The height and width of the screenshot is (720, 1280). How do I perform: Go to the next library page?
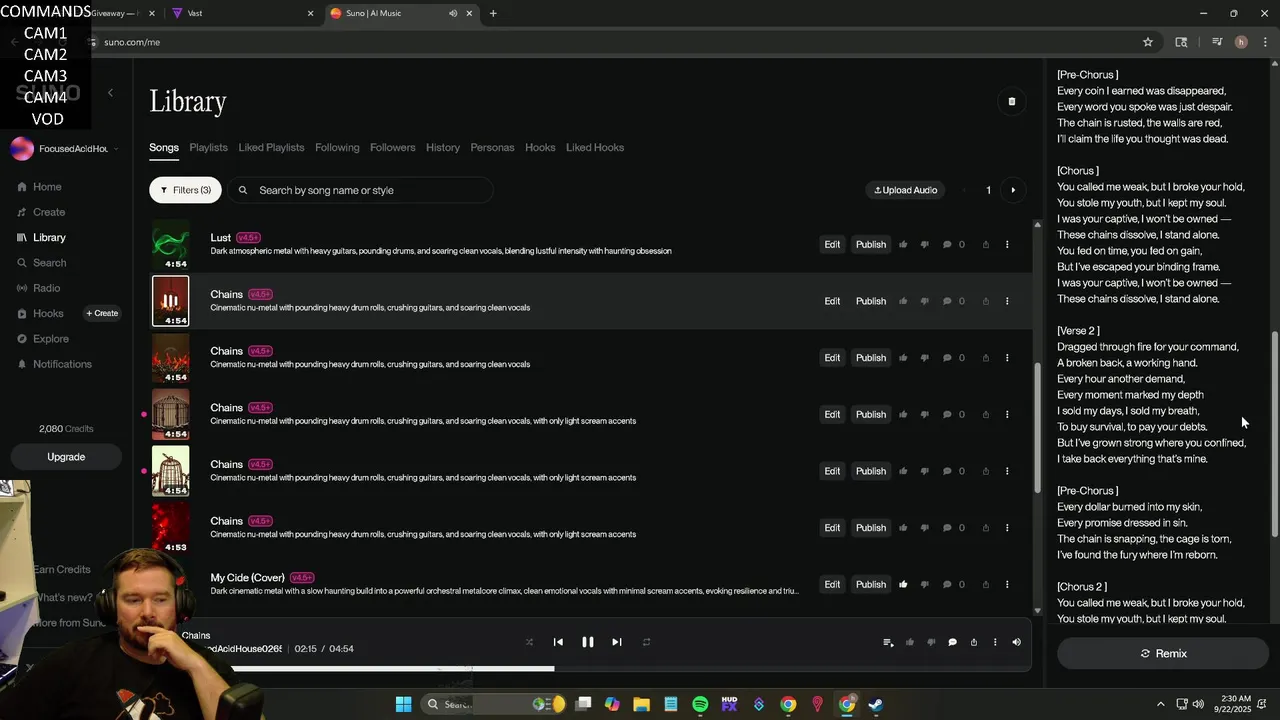pyautogui.click(x=1013, y=190)
